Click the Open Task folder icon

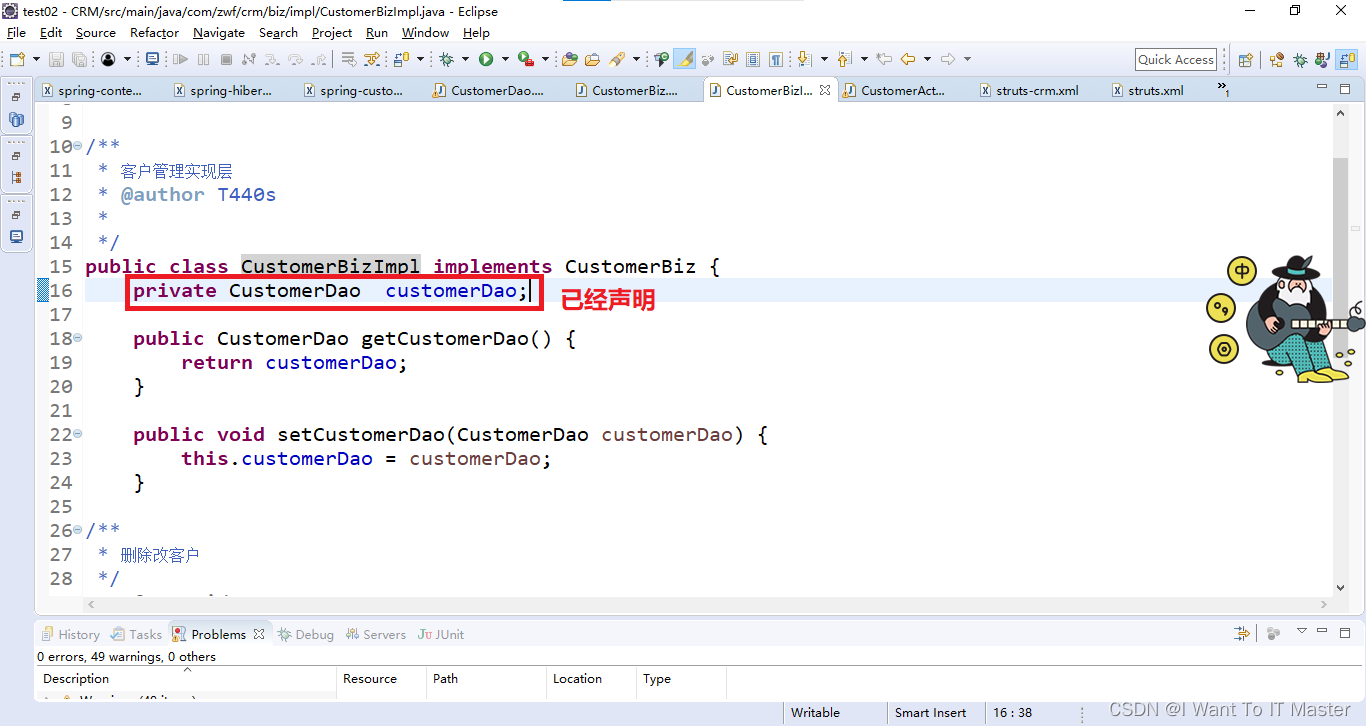click(x=592, y=59)
